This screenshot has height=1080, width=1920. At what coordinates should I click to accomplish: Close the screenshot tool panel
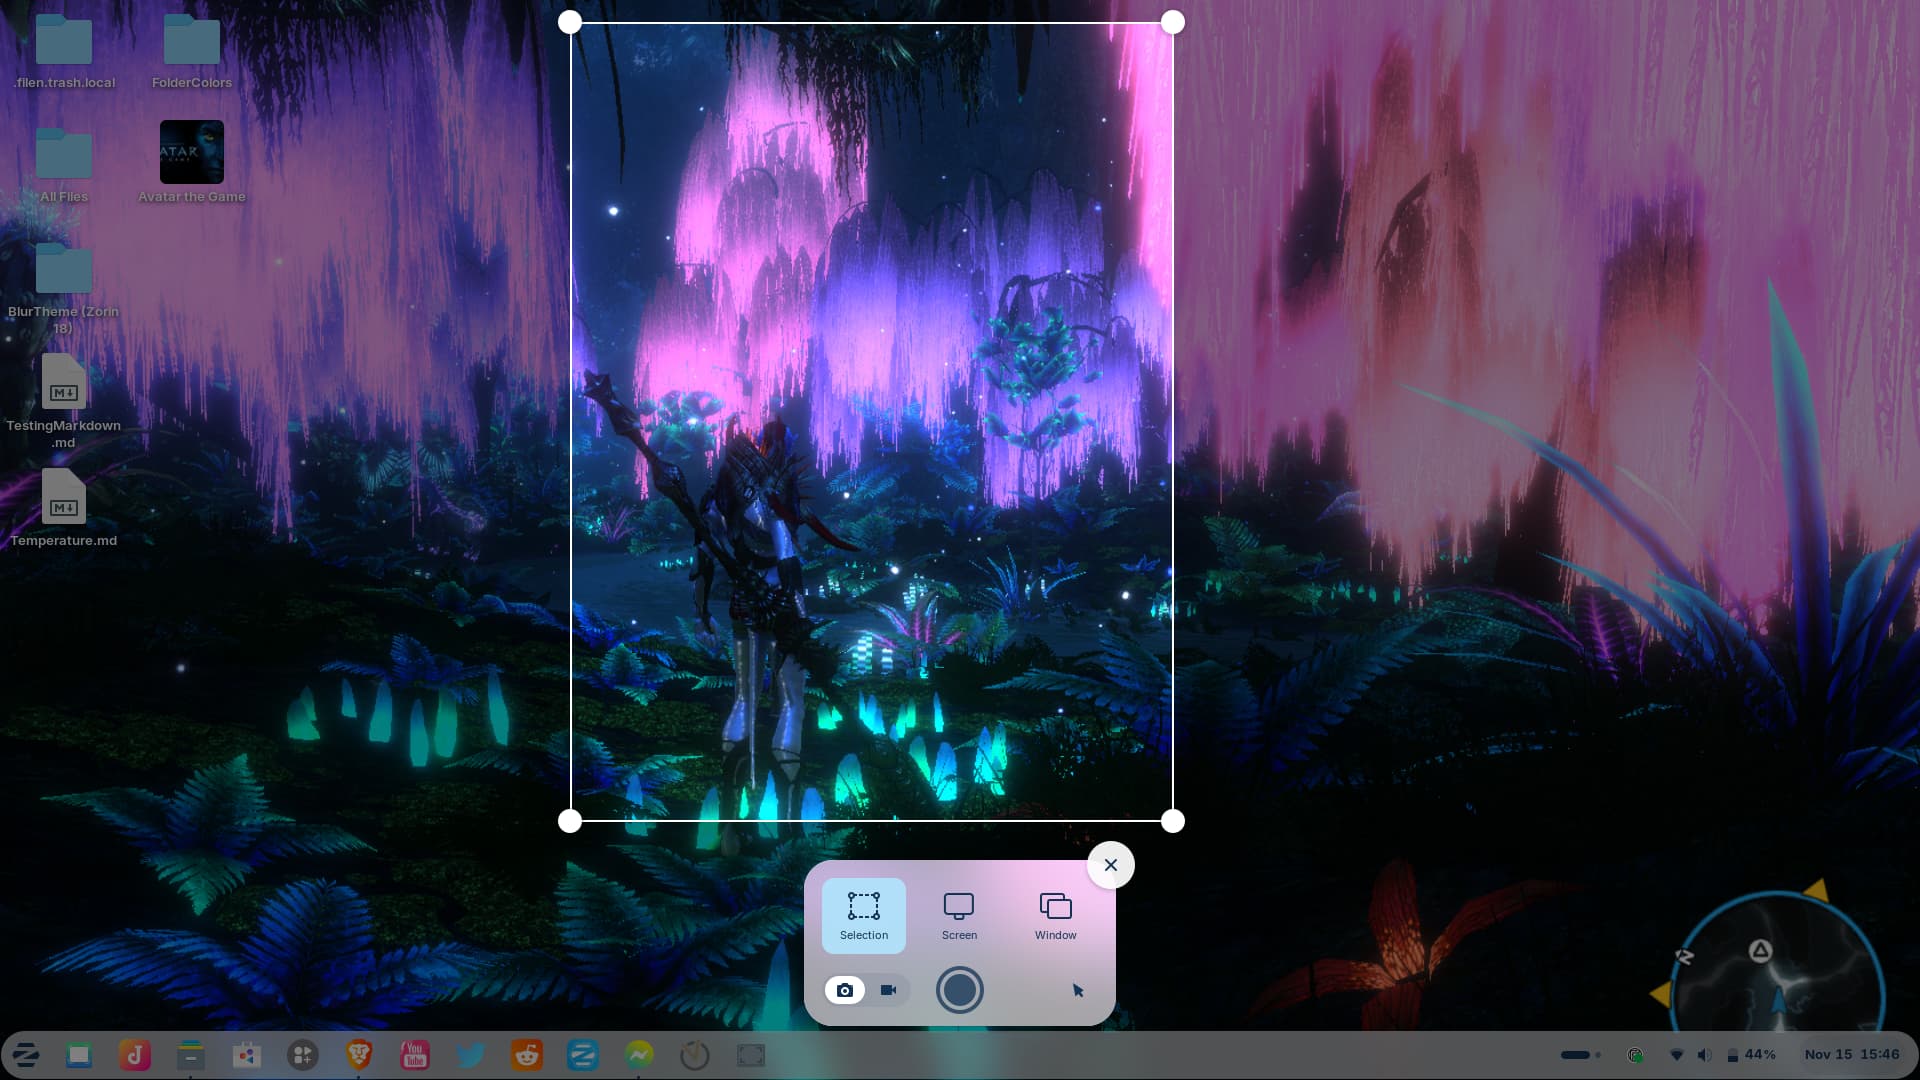tap(1110, 865)
